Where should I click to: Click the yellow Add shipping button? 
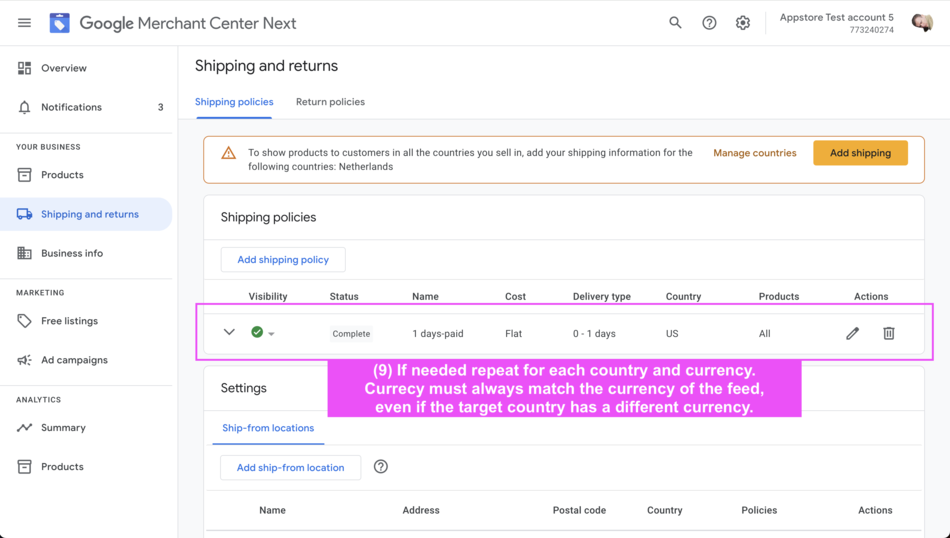point(860,153)
